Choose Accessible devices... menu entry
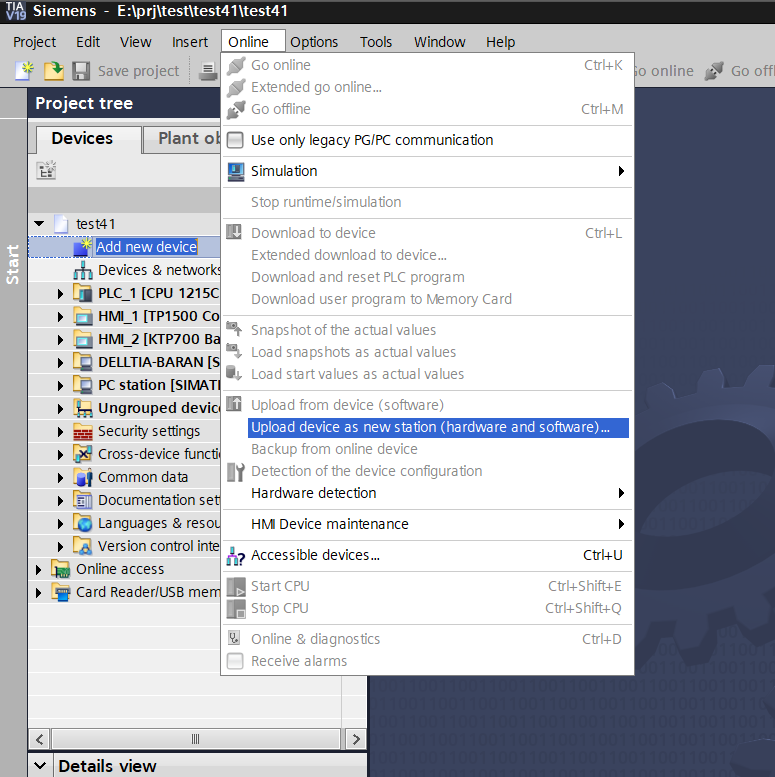This screenshot has height=777, width=775. (x=427, y=555)
